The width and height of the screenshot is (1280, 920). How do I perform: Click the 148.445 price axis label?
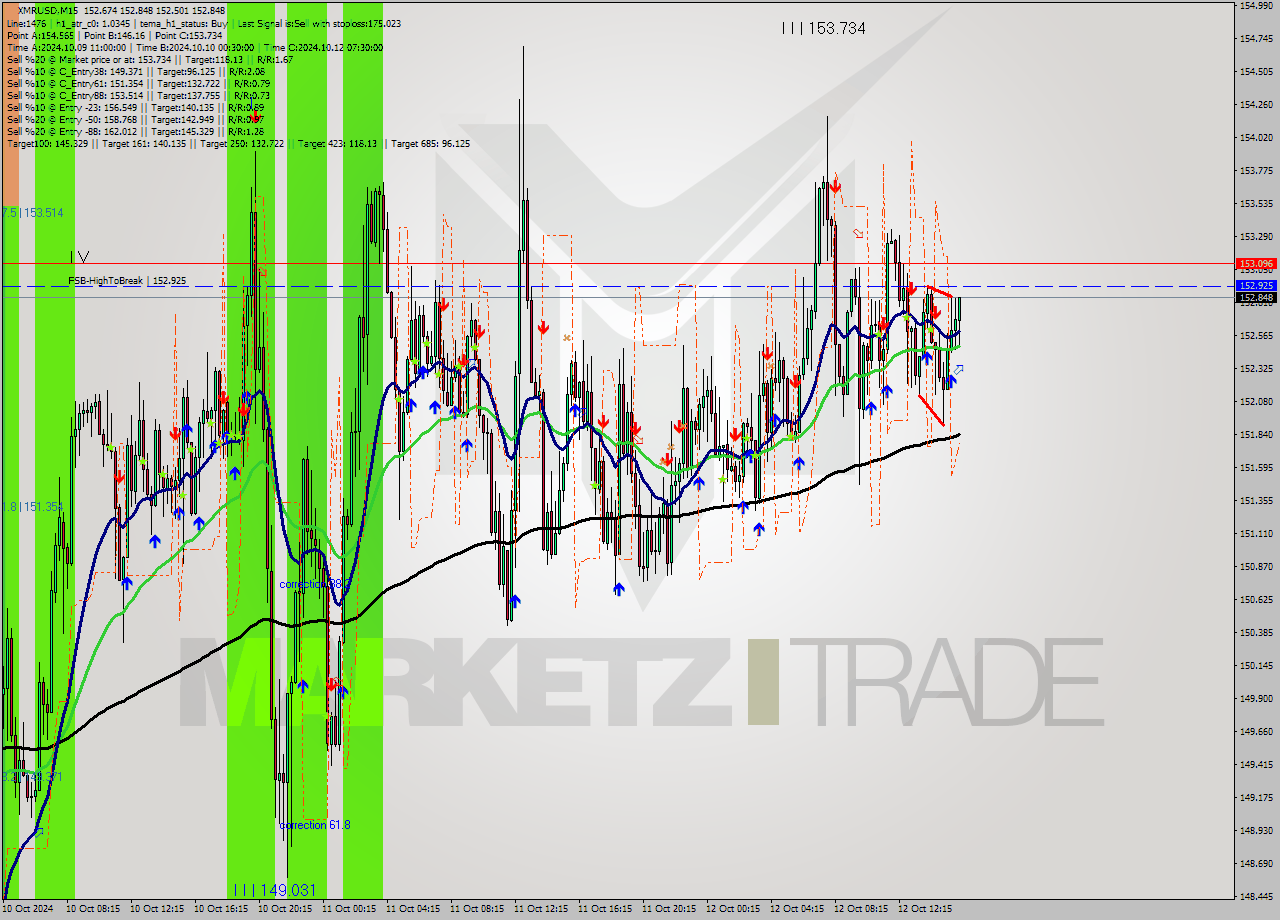(1256, 896)
